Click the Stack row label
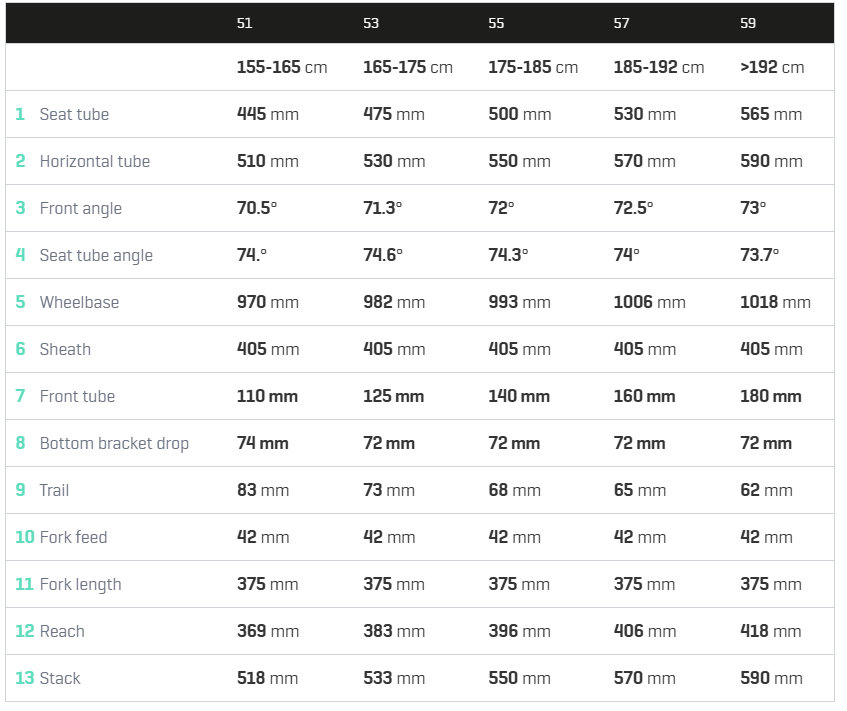The image size is (847, 711). [60, 678]
